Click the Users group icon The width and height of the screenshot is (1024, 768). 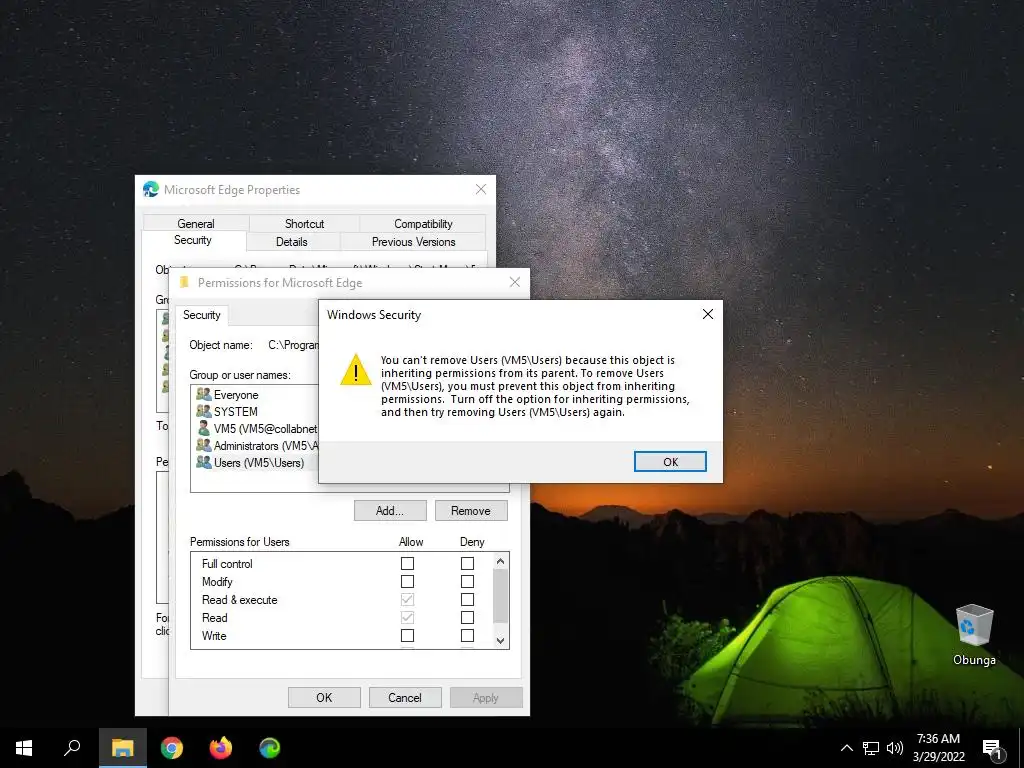[x=204, y=462]
